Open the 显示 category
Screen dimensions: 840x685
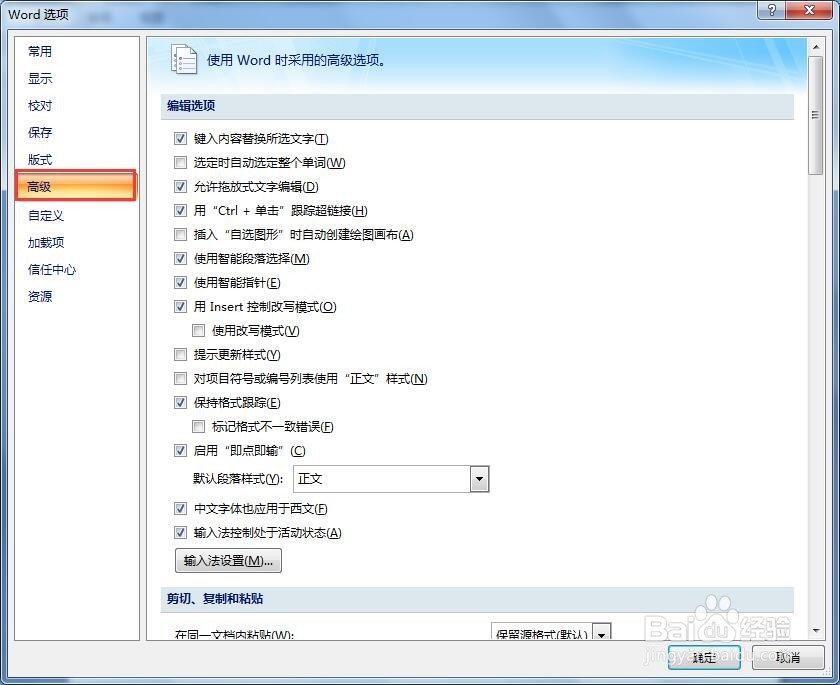click(40, 79)
